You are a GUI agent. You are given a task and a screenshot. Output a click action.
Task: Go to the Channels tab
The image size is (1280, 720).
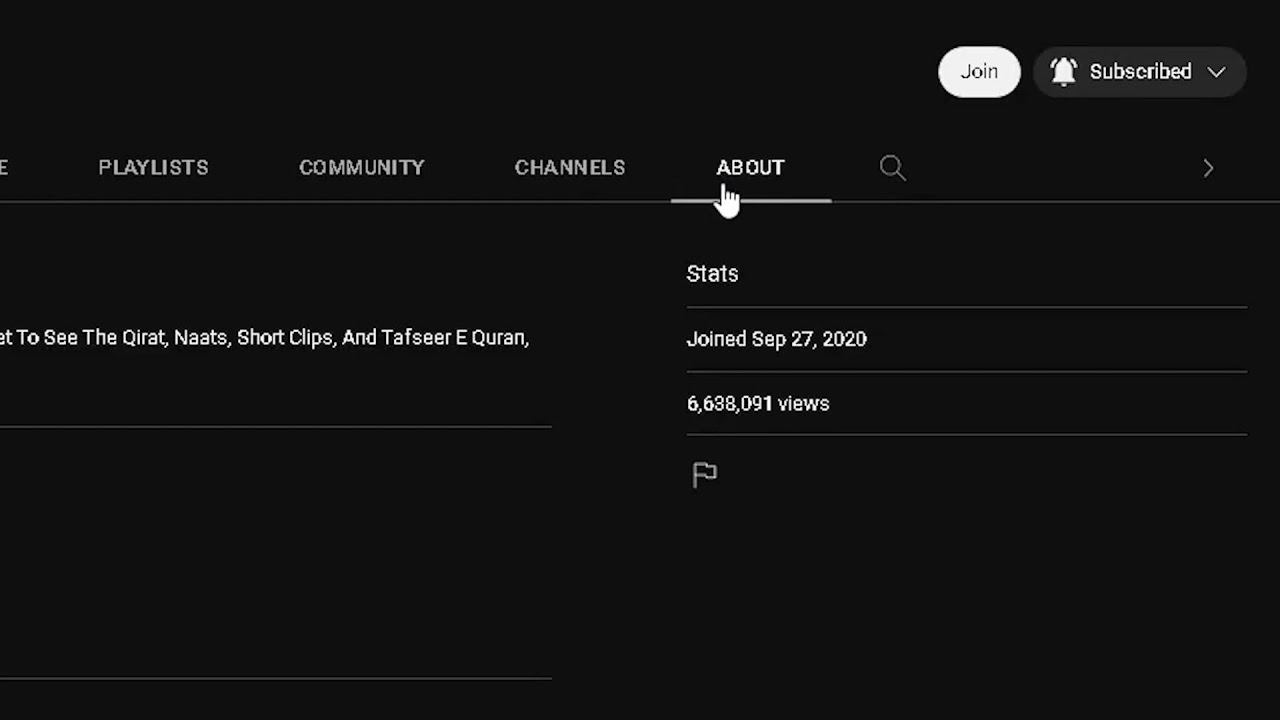pos(570,167)
